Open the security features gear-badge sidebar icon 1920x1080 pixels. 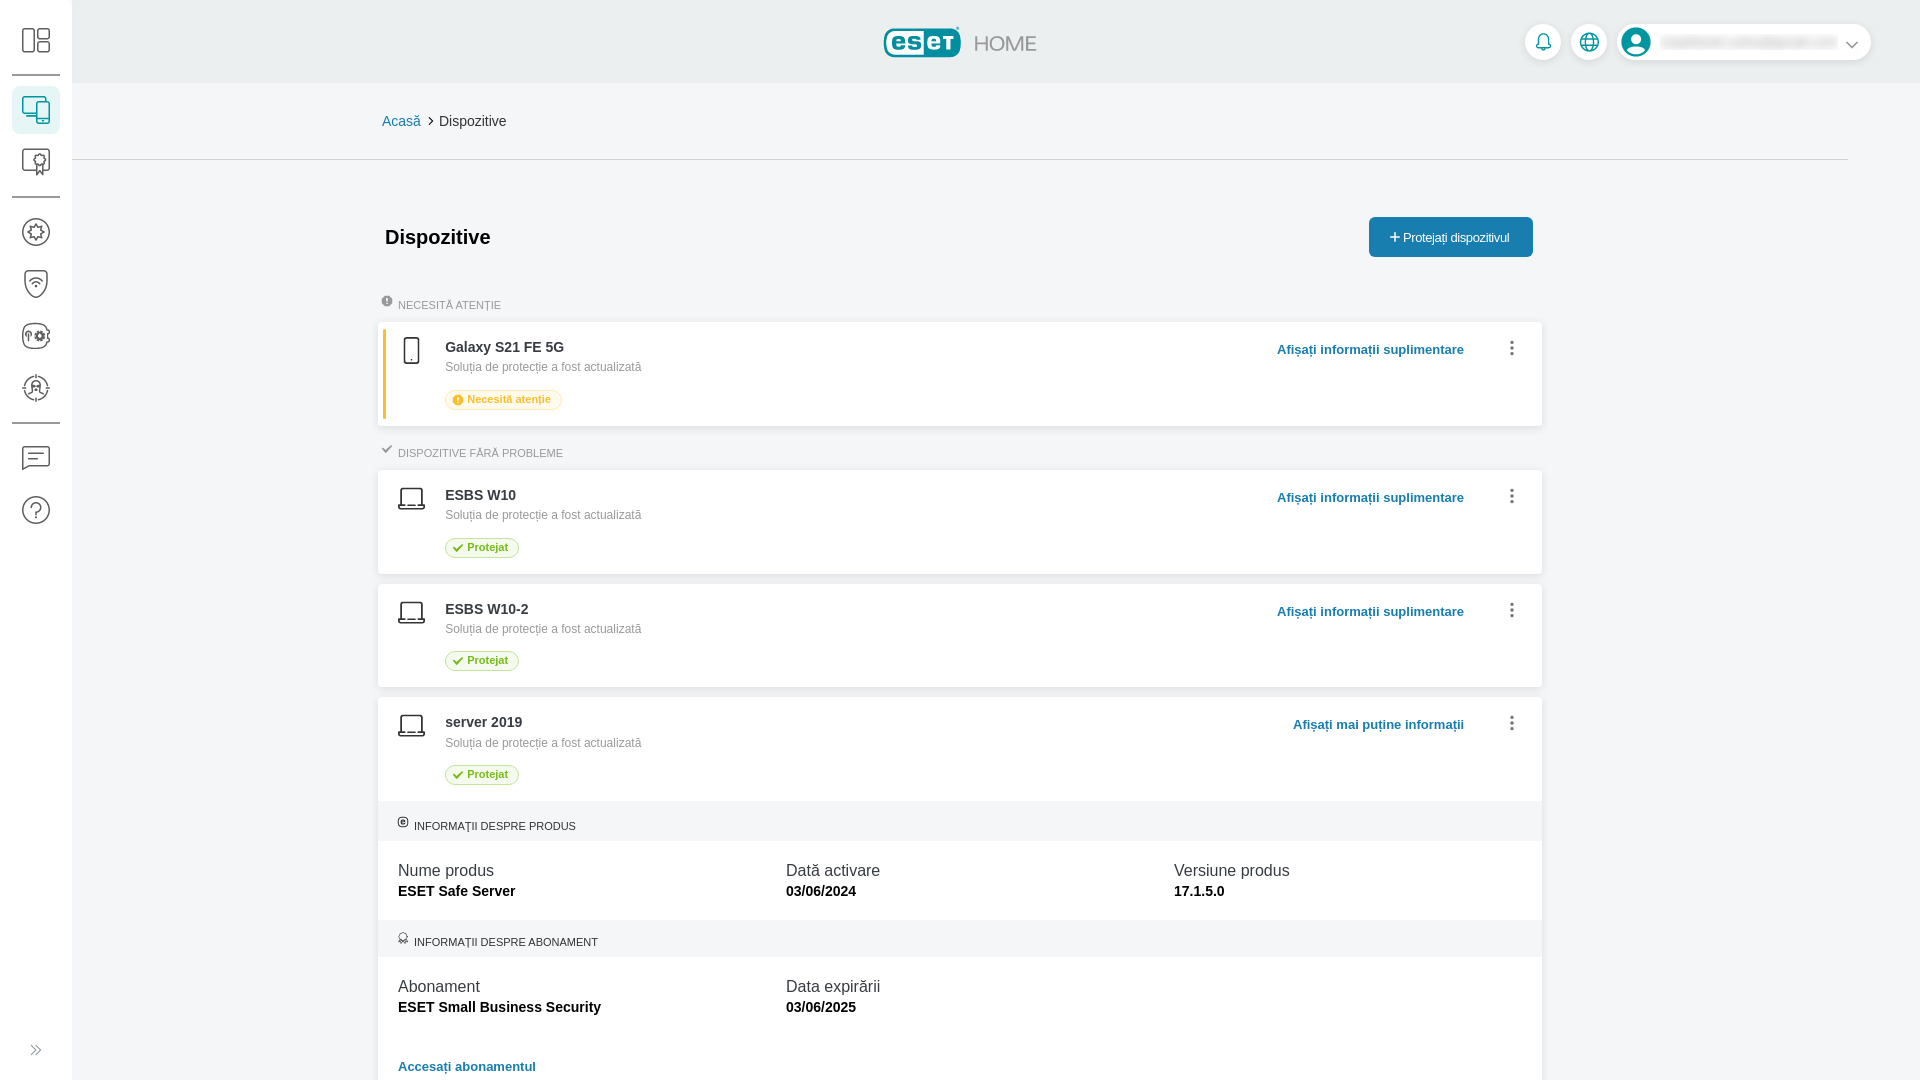click(x=36, y=232)
